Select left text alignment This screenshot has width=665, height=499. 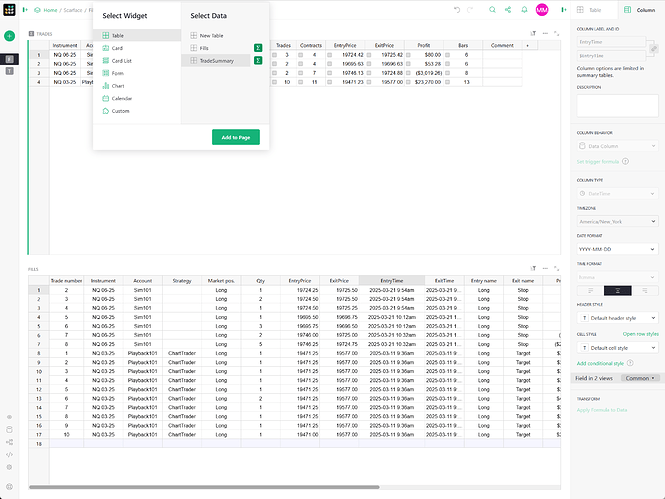click(x=590, y=290)
